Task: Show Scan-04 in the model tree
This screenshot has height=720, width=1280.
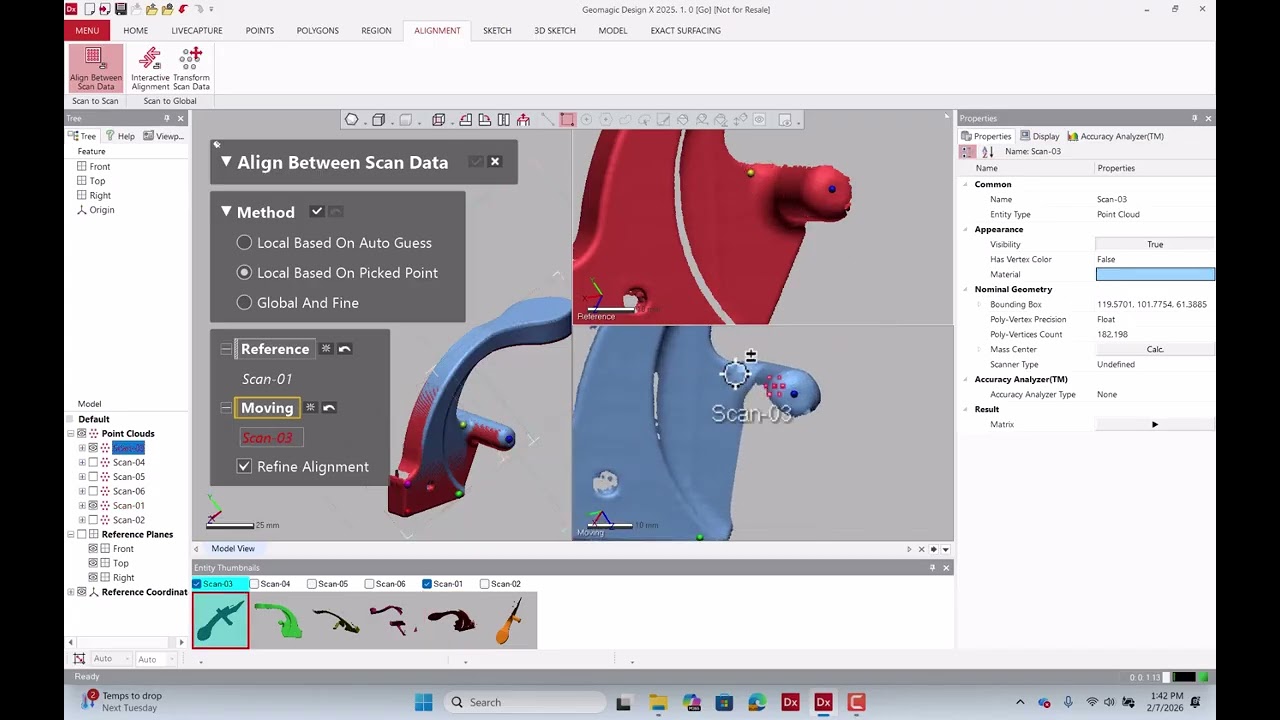Action: click(93, 462)
